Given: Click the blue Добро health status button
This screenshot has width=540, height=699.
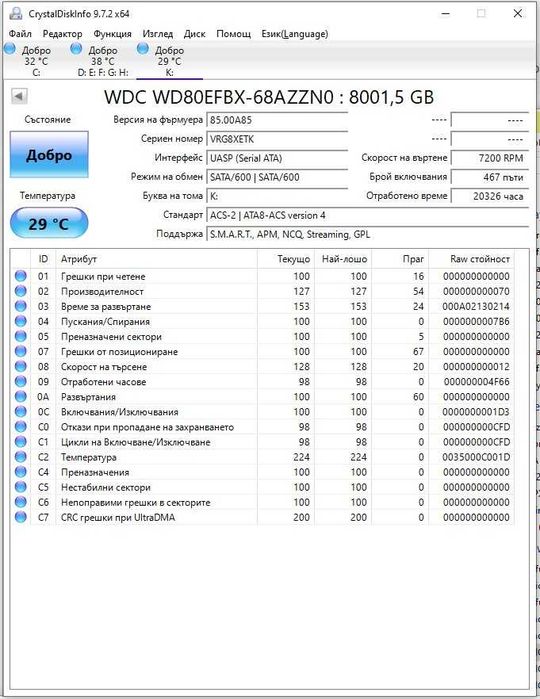Looking at the screenshot, I should pos(49,155).
